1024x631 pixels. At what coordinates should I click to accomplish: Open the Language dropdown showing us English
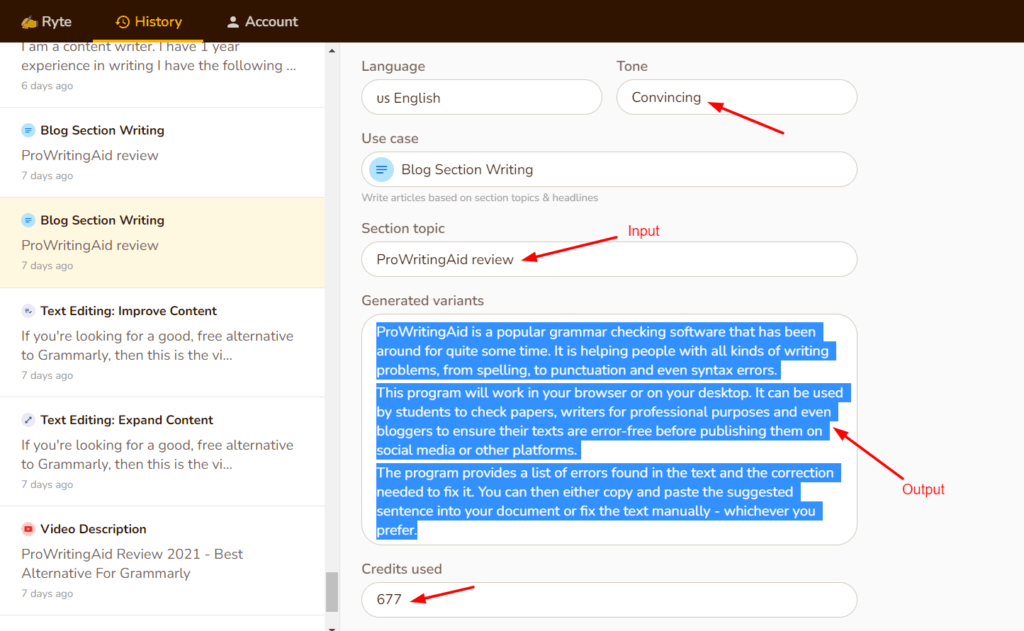480,97
